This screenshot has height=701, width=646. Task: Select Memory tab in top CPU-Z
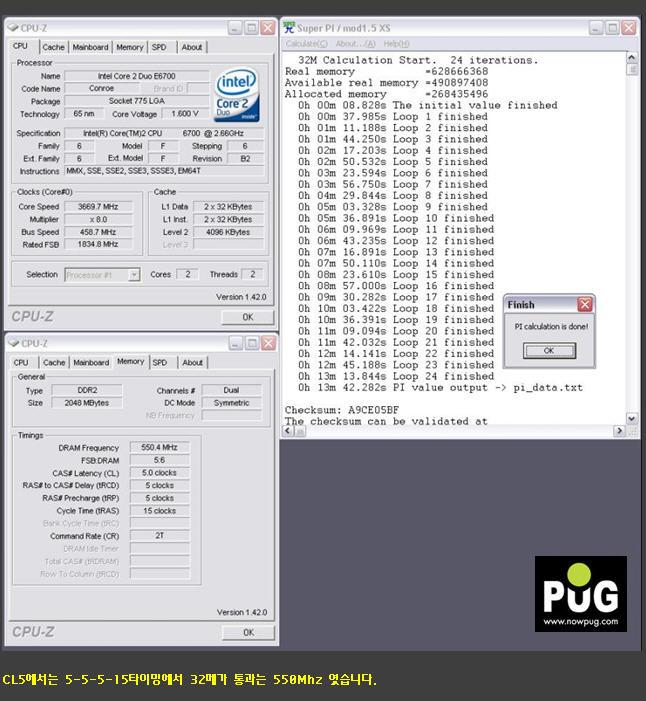coord(130,47)
